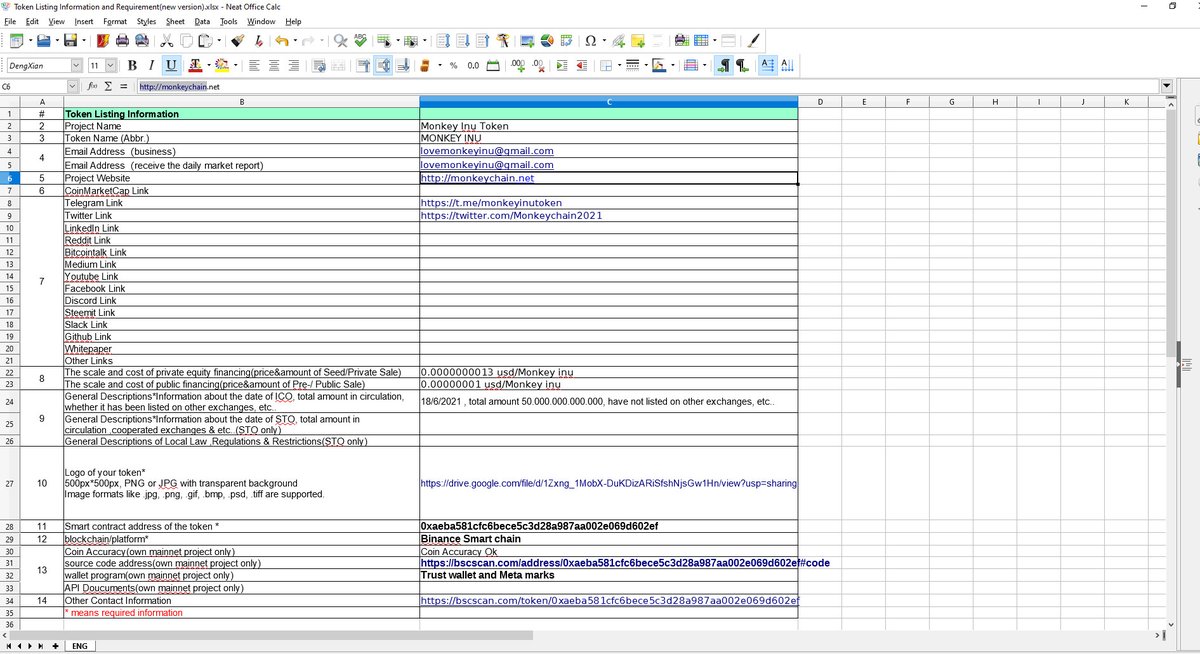The height and width of the screenshot is (654, 1200).
Task: Open the Undo history dropdown arrow
Action: click(296, 41)
